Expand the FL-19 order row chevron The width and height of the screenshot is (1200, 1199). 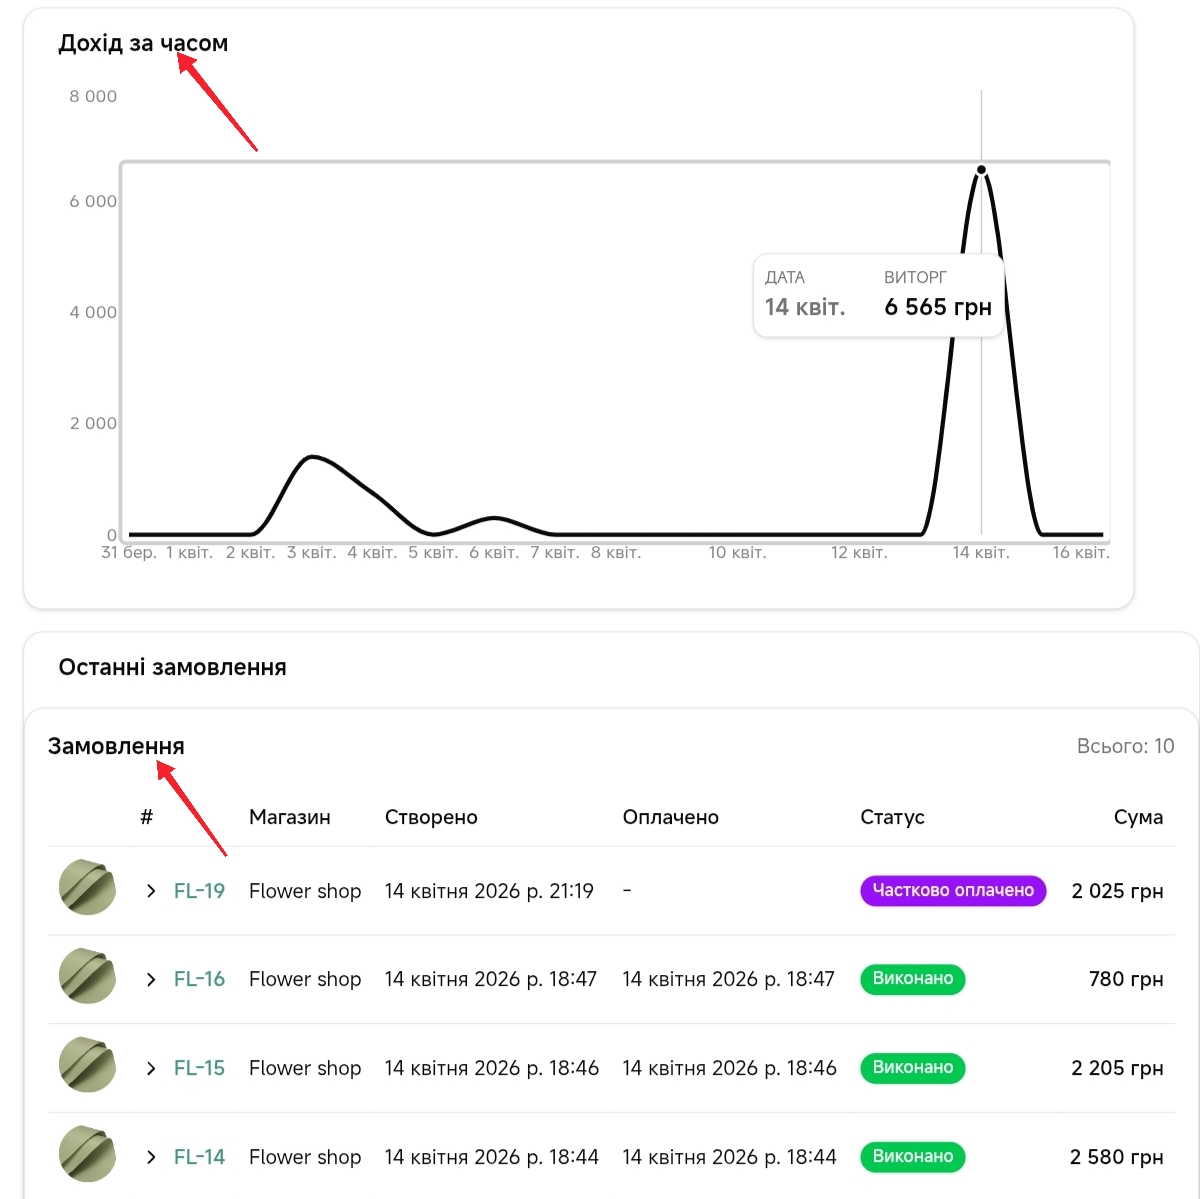(151, 891)
